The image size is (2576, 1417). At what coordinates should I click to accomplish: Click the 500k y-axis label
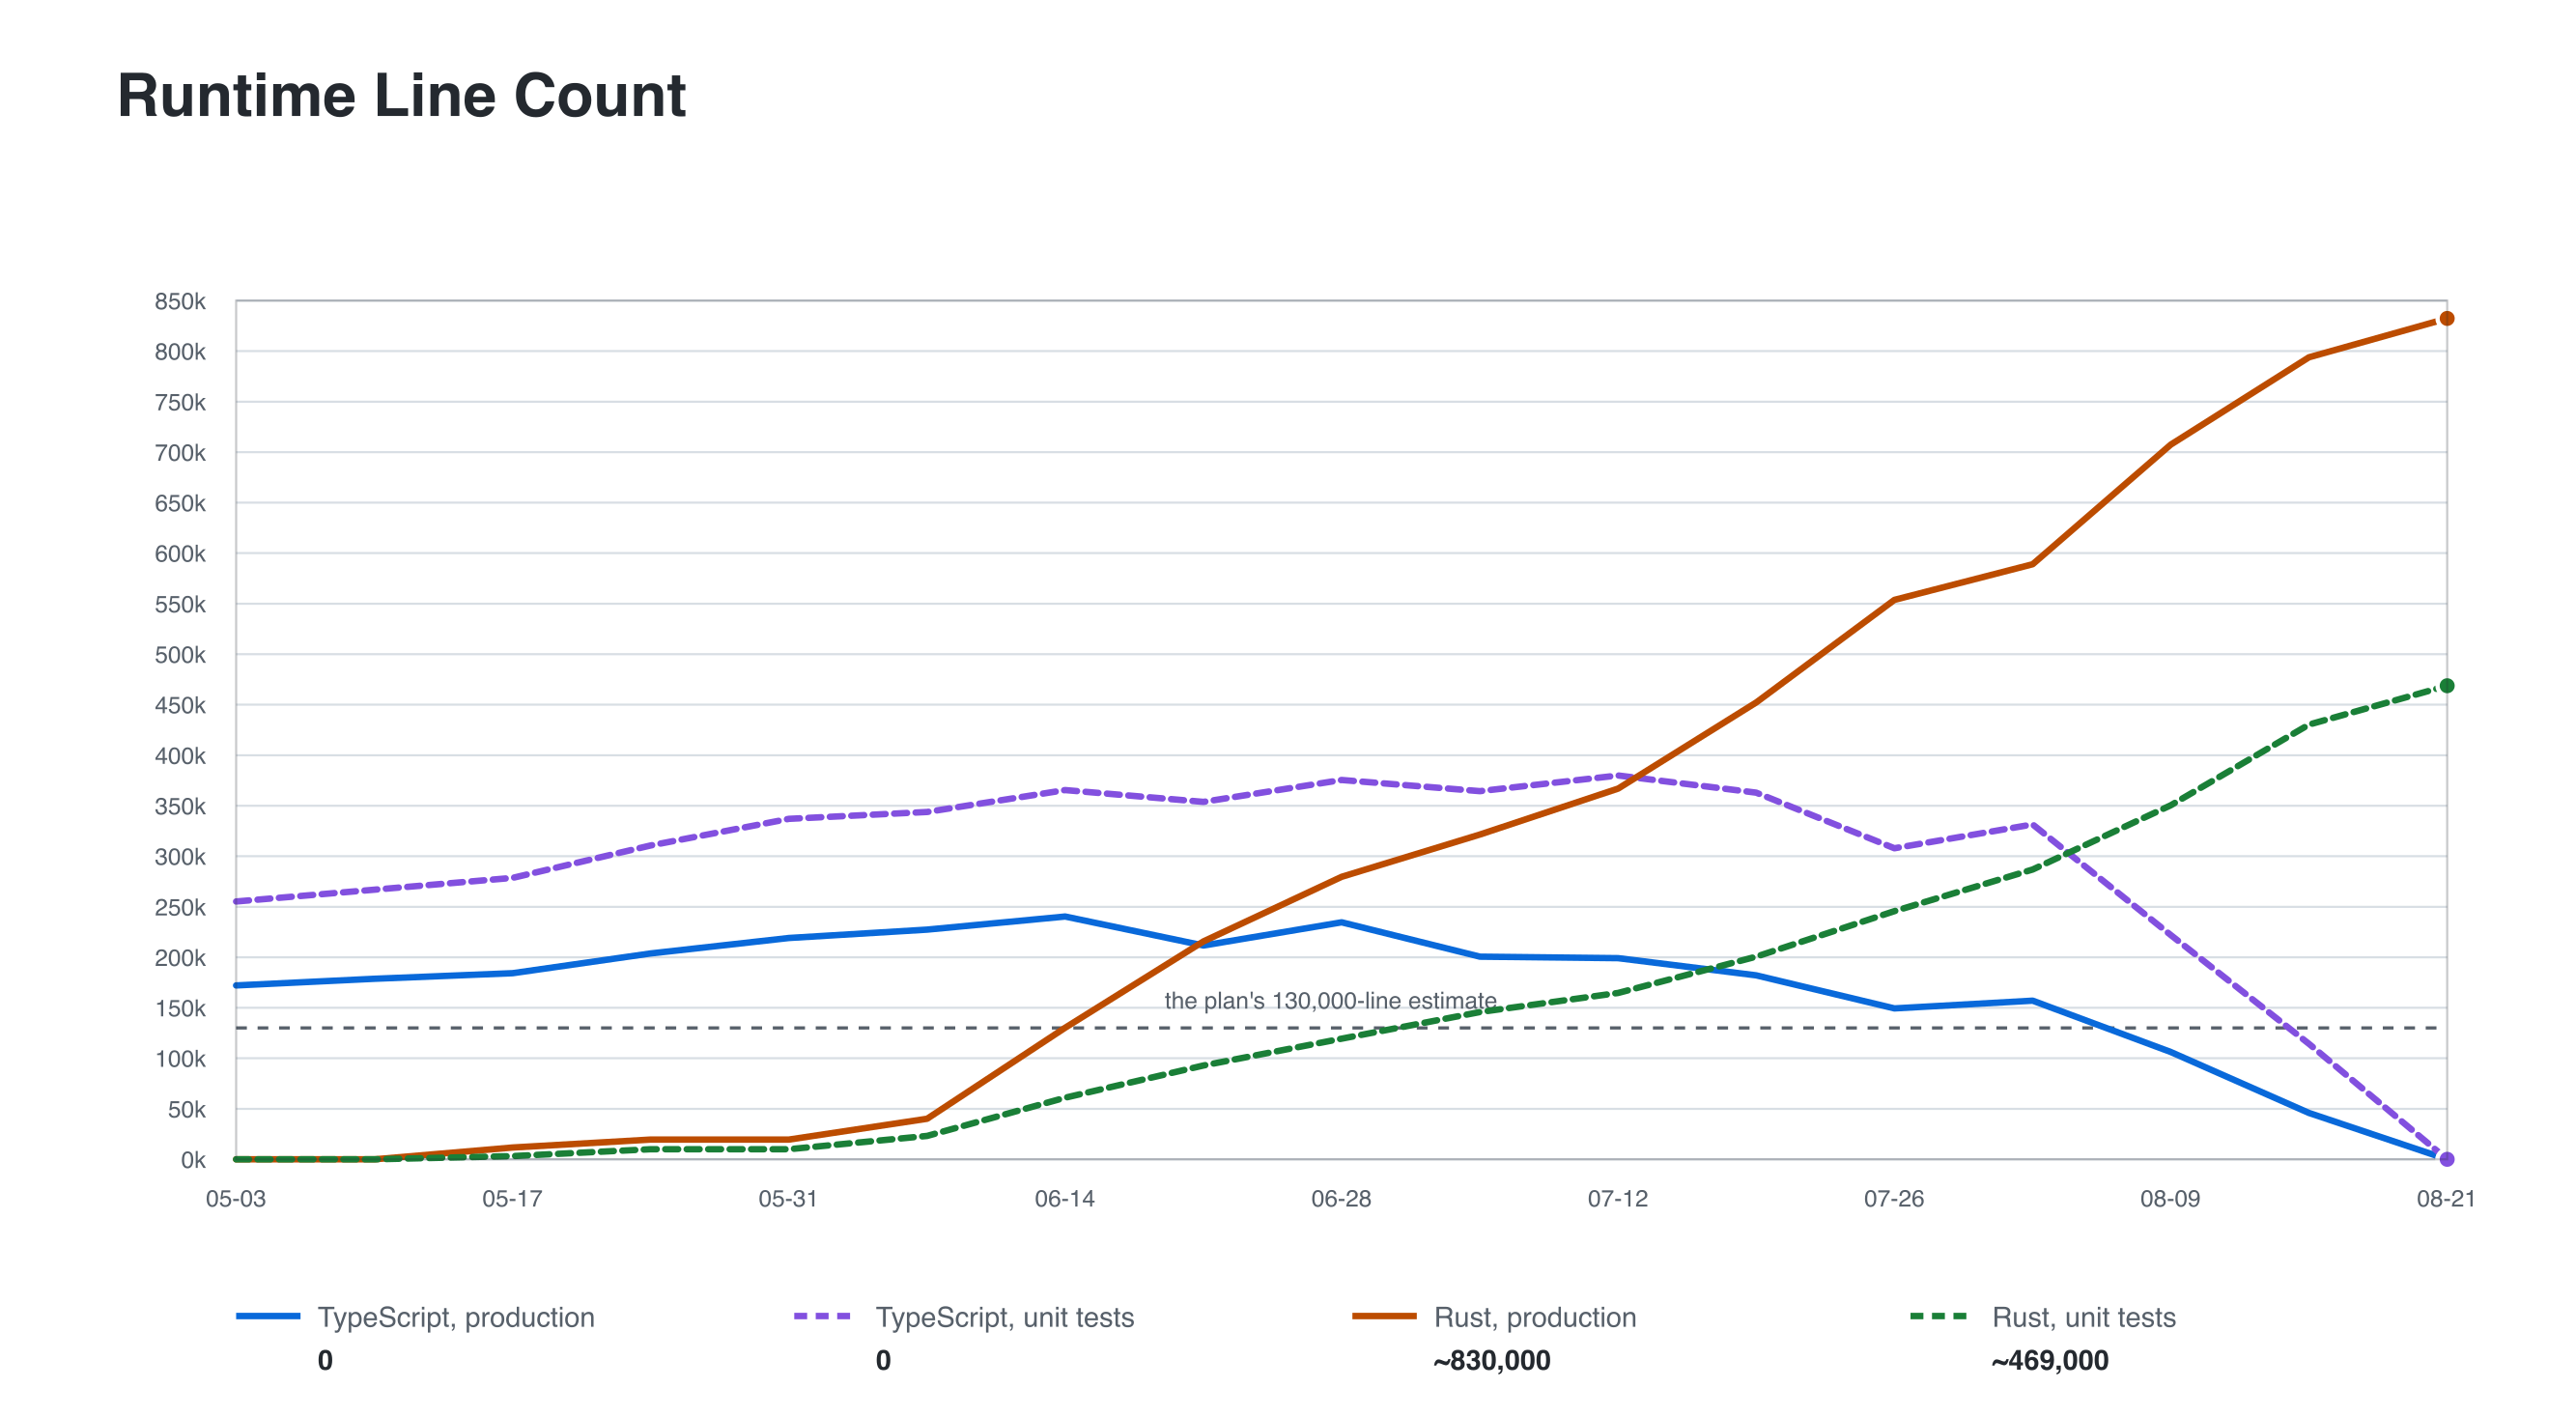pyautogui.click(x=180, y=654)
